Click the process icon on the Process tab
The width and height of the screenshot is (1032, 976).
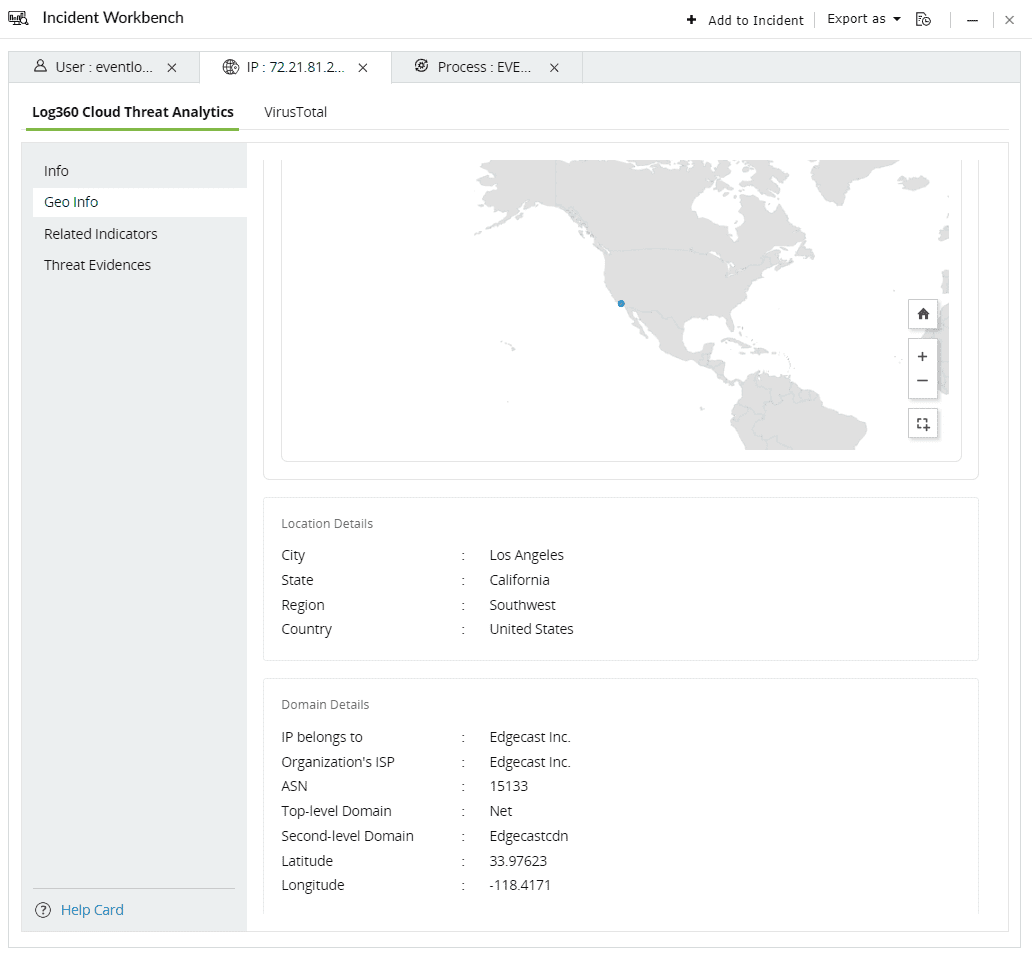coord(420,67)
